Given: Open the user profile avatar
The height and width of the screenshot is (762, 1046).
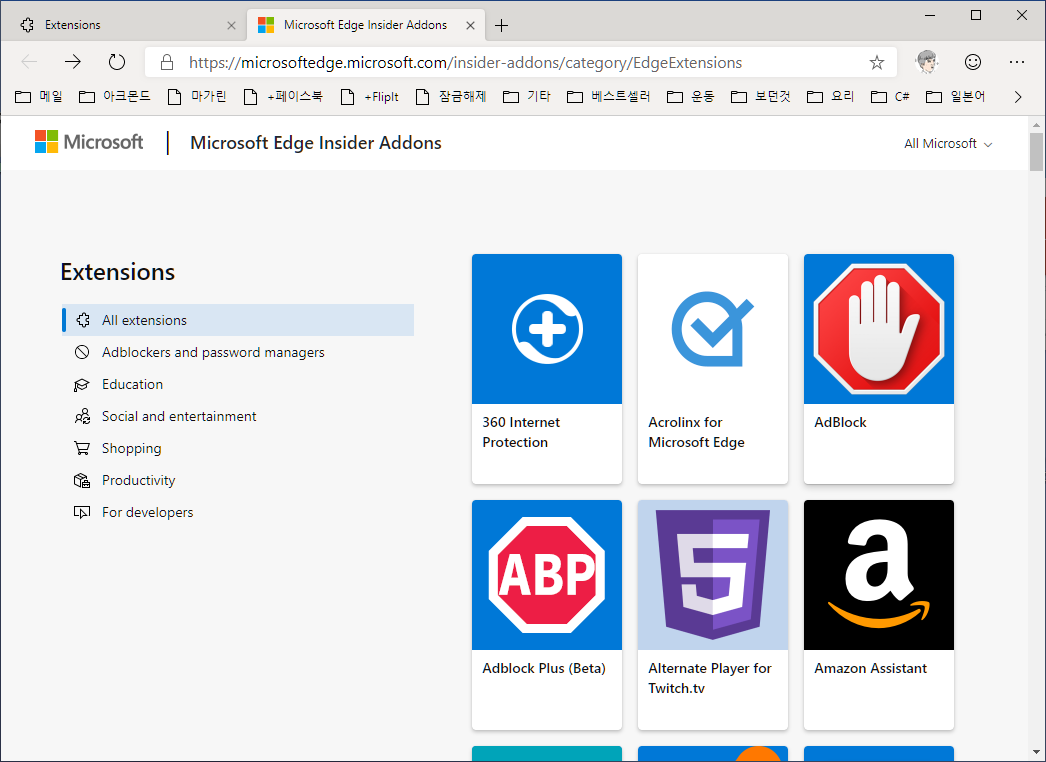Looking at the screenshot, I should point(927,62).
